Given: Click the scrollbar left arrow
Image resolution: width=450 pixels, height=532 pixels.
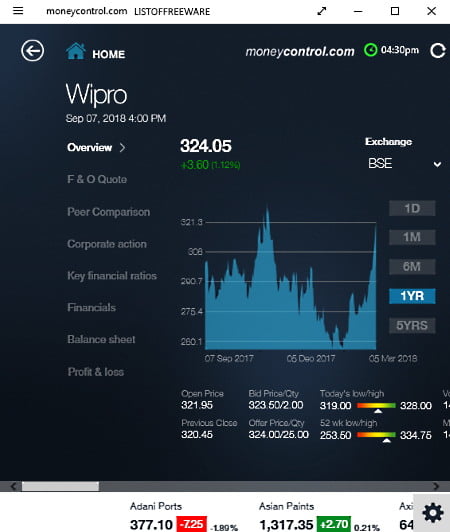Looking at the screenshot, I should pyautogui.click(x=13, y=486).
